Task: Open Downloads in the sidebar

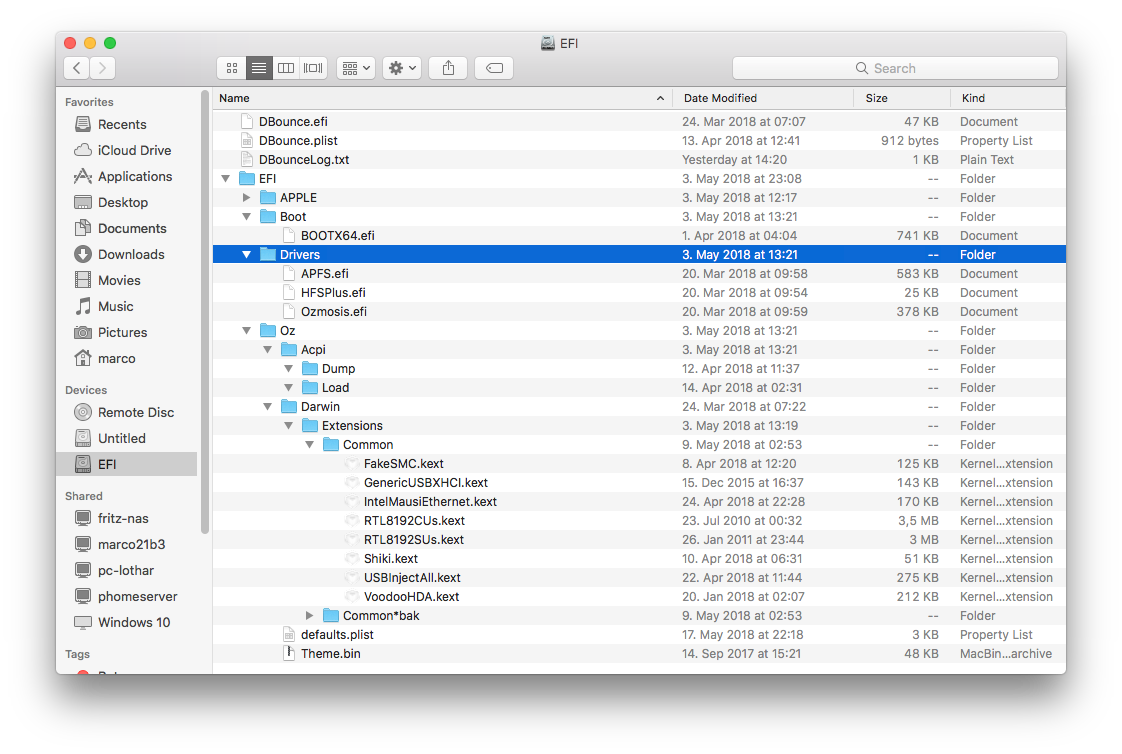Action: coord(119,254)
